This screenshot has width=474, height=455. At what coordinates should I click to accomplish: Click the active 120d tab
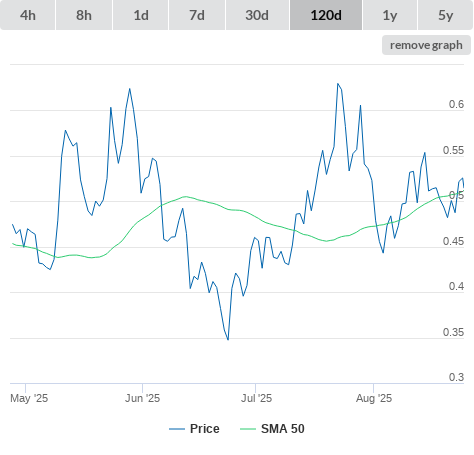coord(326,15)
